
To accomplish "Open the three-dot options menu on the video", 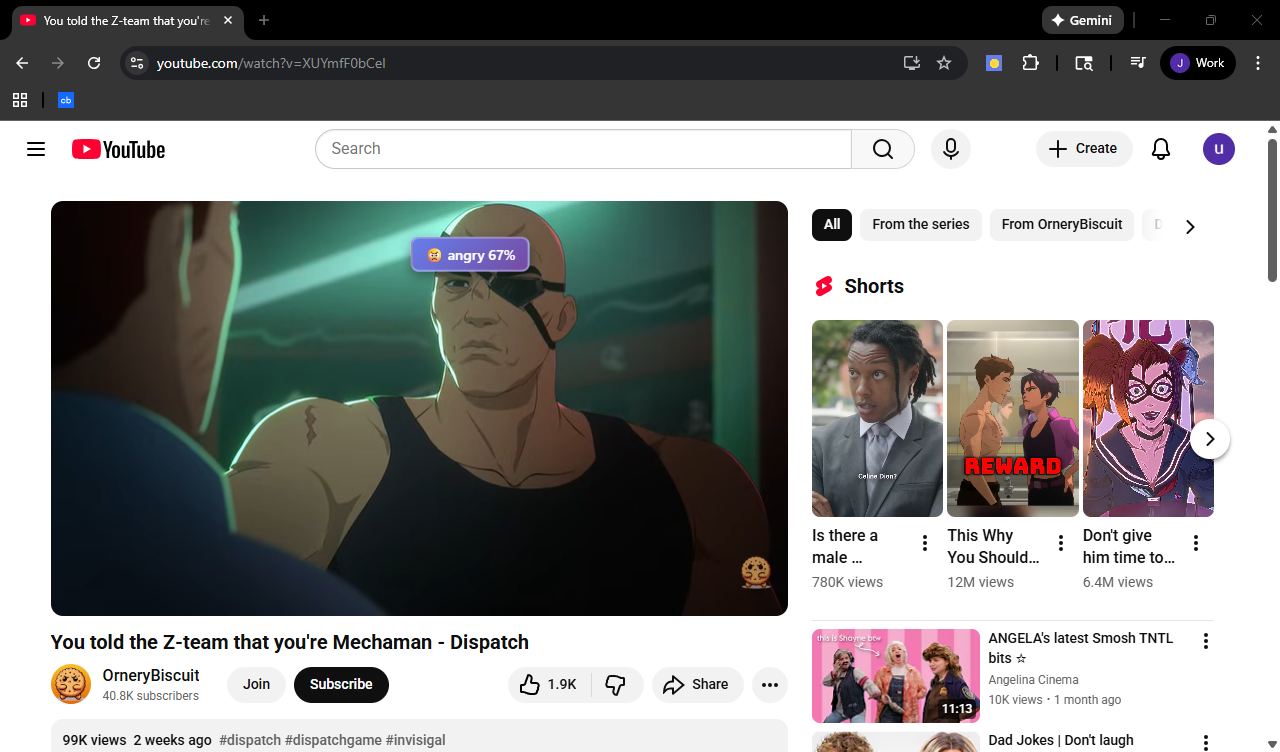I will pos(769,684).
